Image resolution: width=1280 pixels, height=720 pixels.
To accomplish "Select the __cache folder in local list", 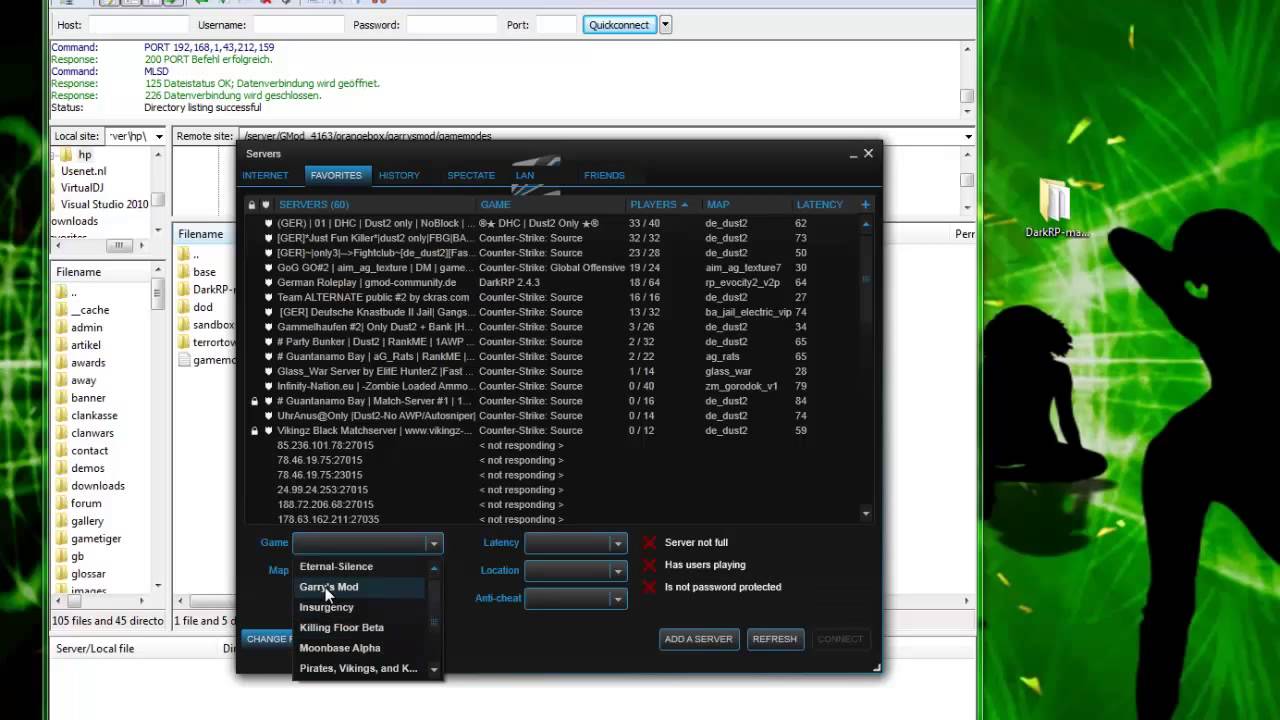I will [x=90, y=310].
